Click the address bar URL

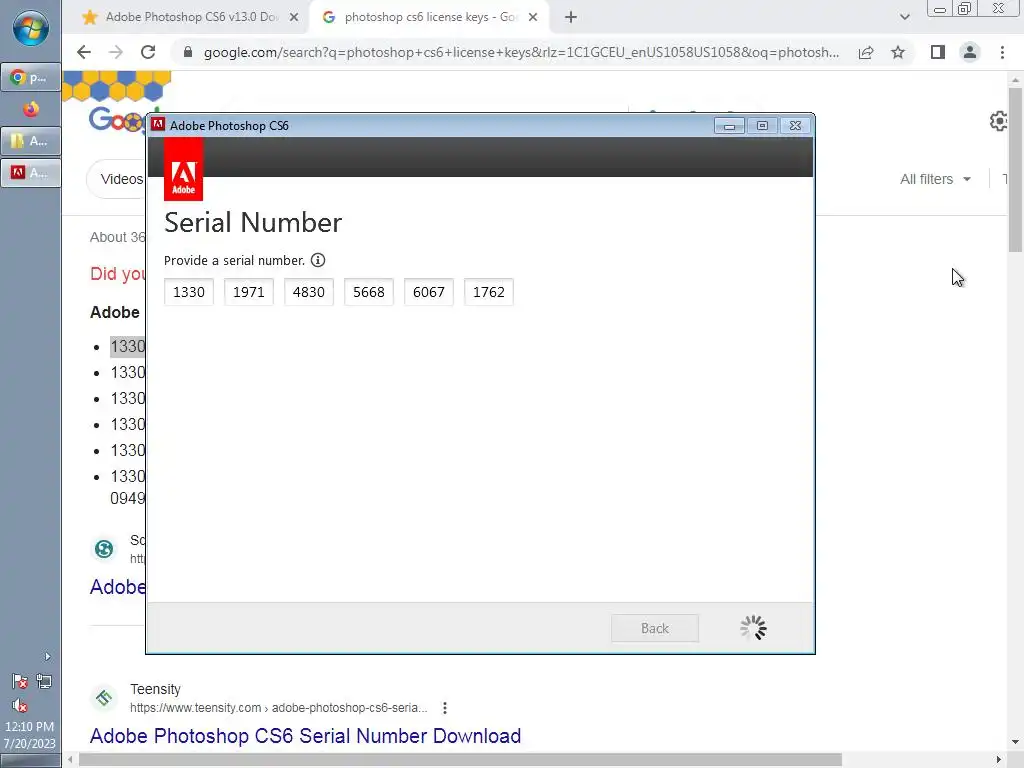coord(521,52)
